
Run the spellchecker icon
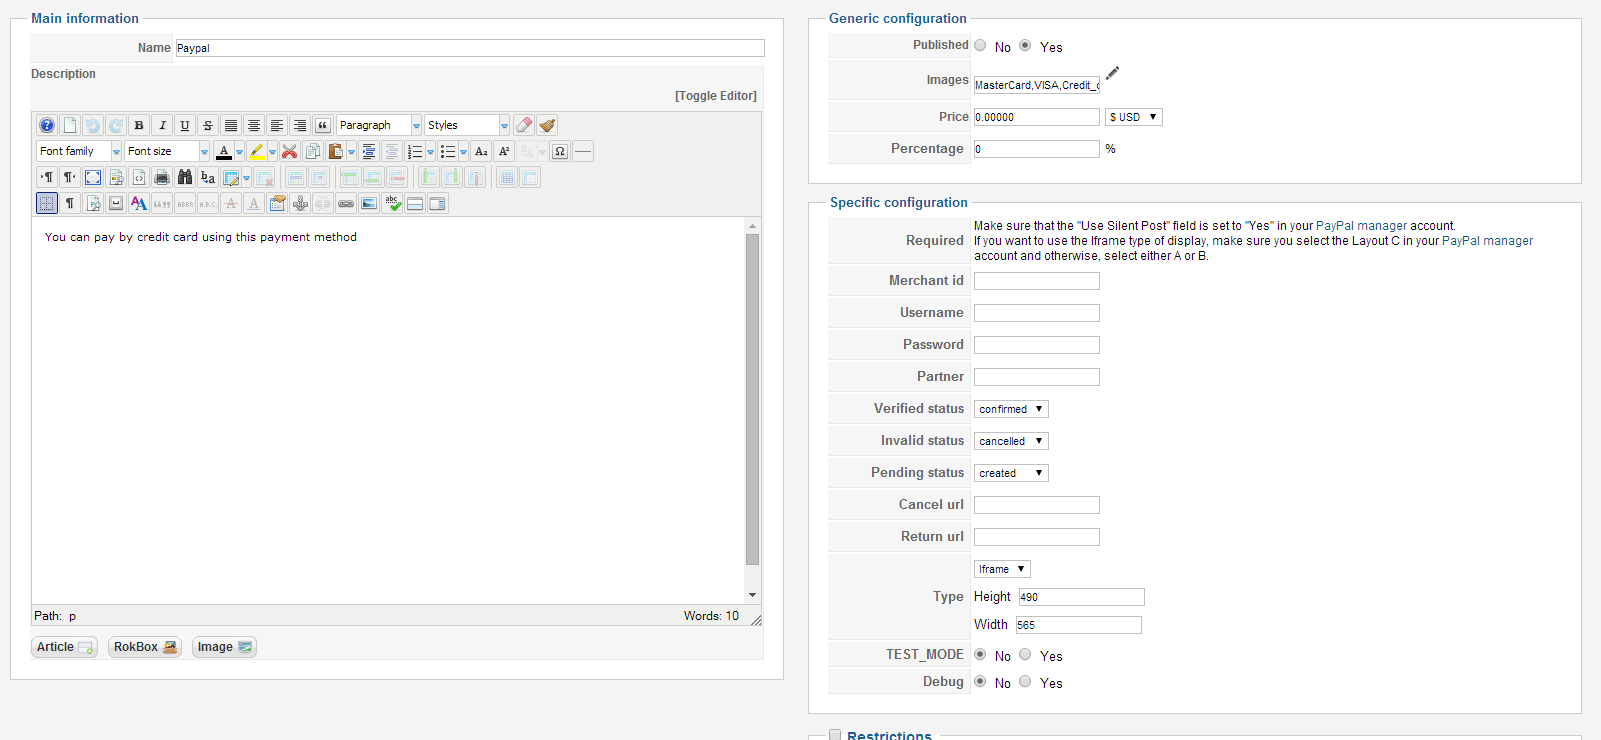(392, 203)
